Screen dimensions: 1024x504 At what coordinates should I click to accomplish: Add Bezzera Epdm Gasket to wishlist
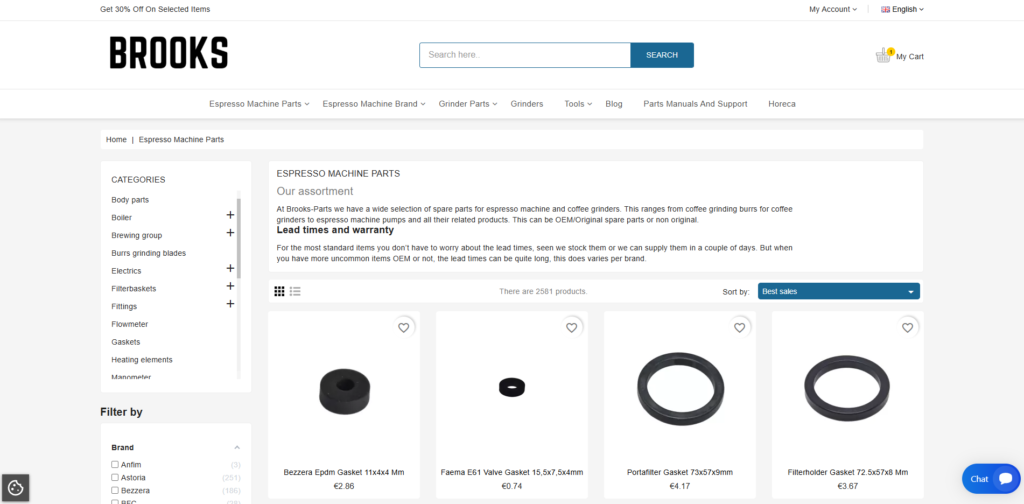tap(404, 328)
